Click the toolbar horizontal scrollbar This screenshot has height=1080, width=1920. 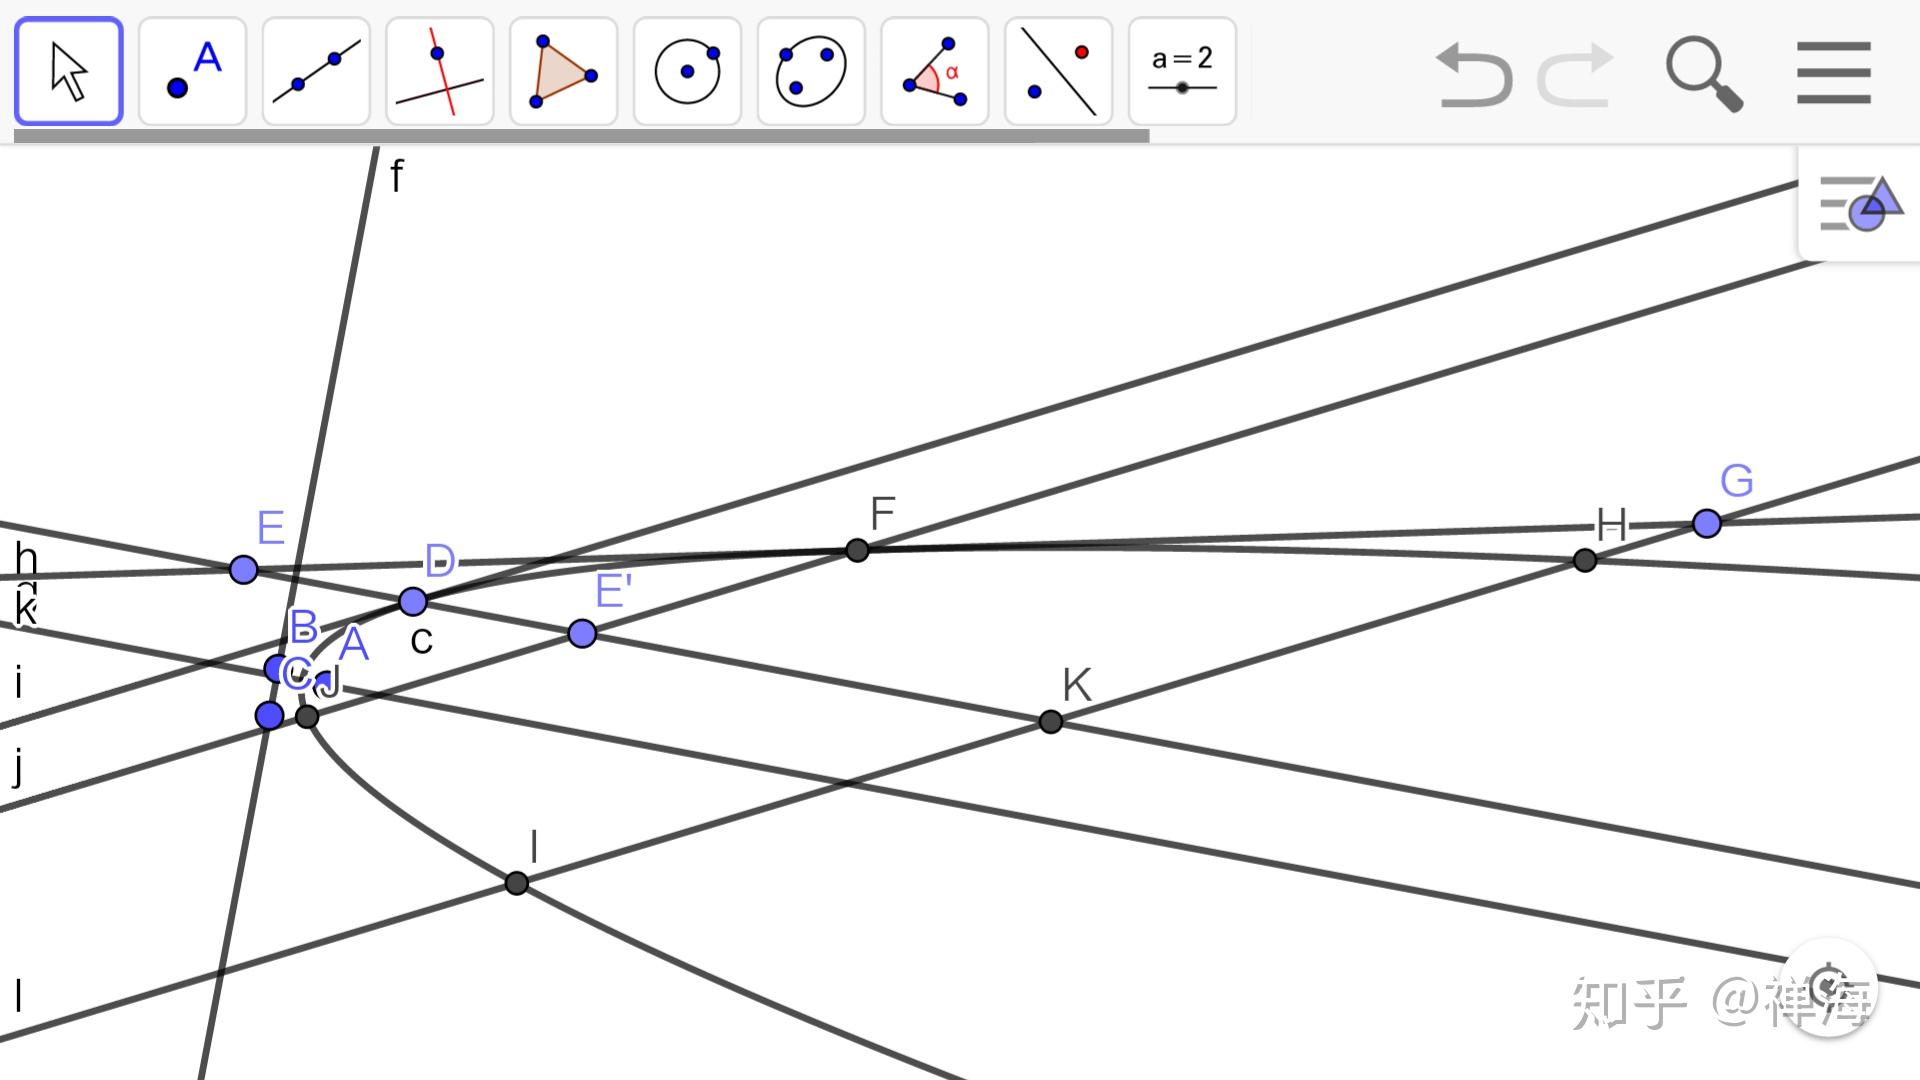pos(580,136)
